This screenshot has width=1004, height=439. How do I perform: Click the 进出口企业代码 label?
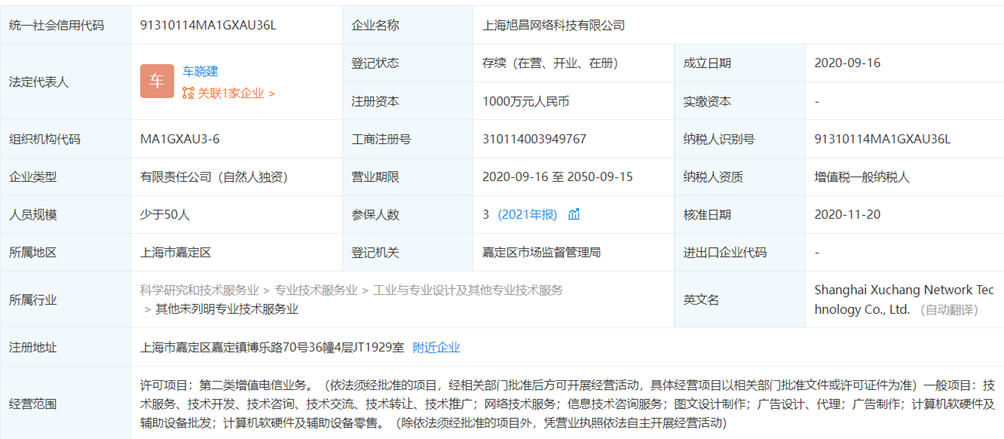point(725,252)
